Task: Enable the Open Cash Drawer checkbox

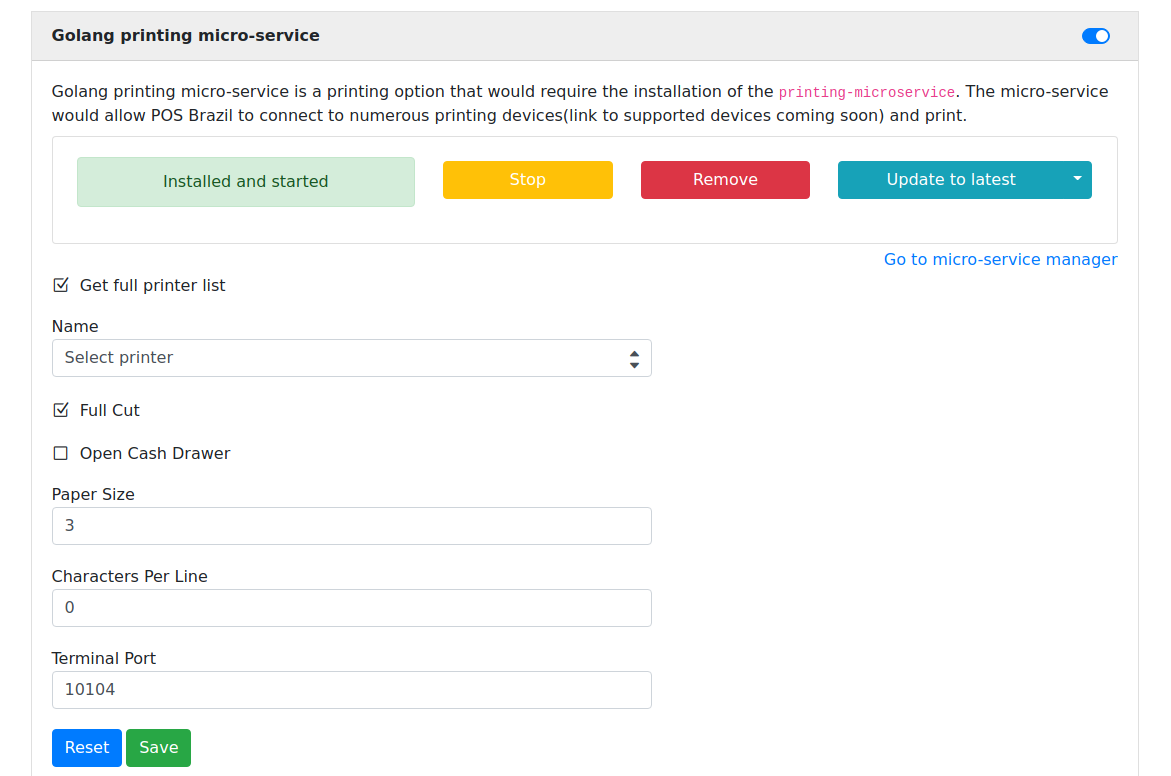Action: (60, 453)
